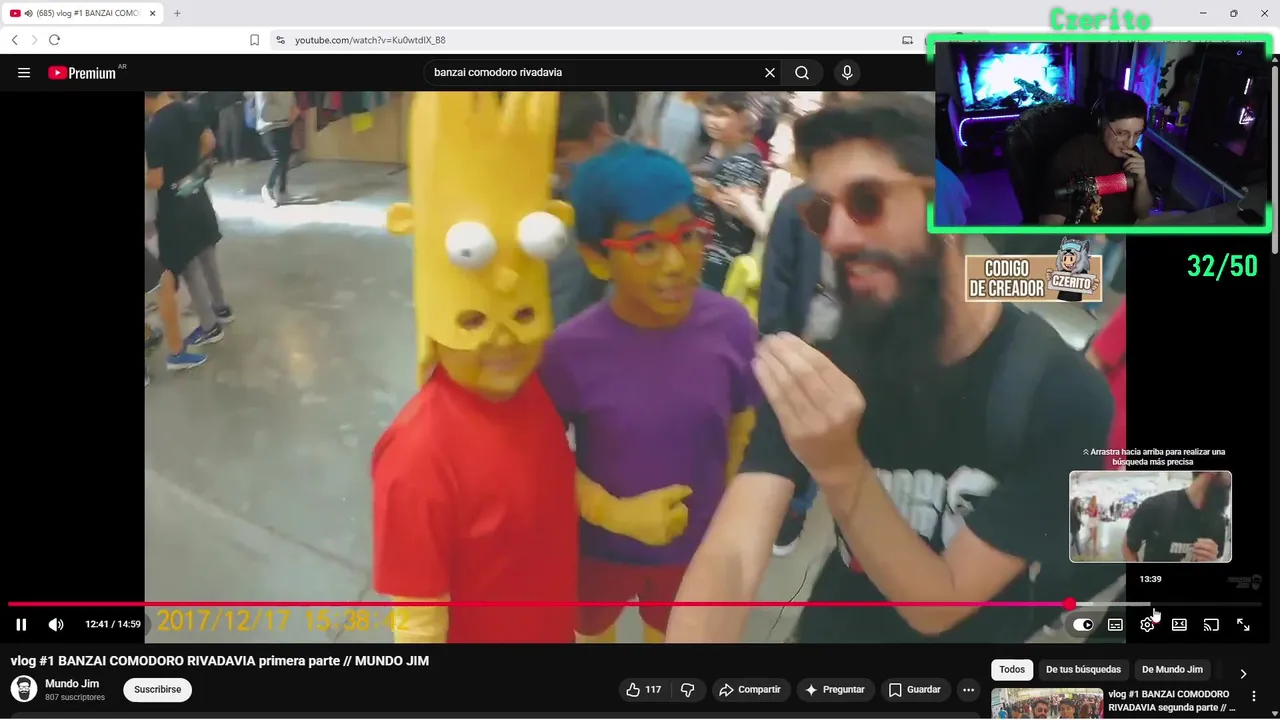
Task: Click the streamer webcam overlay
Action: (x=1100, y=134)
